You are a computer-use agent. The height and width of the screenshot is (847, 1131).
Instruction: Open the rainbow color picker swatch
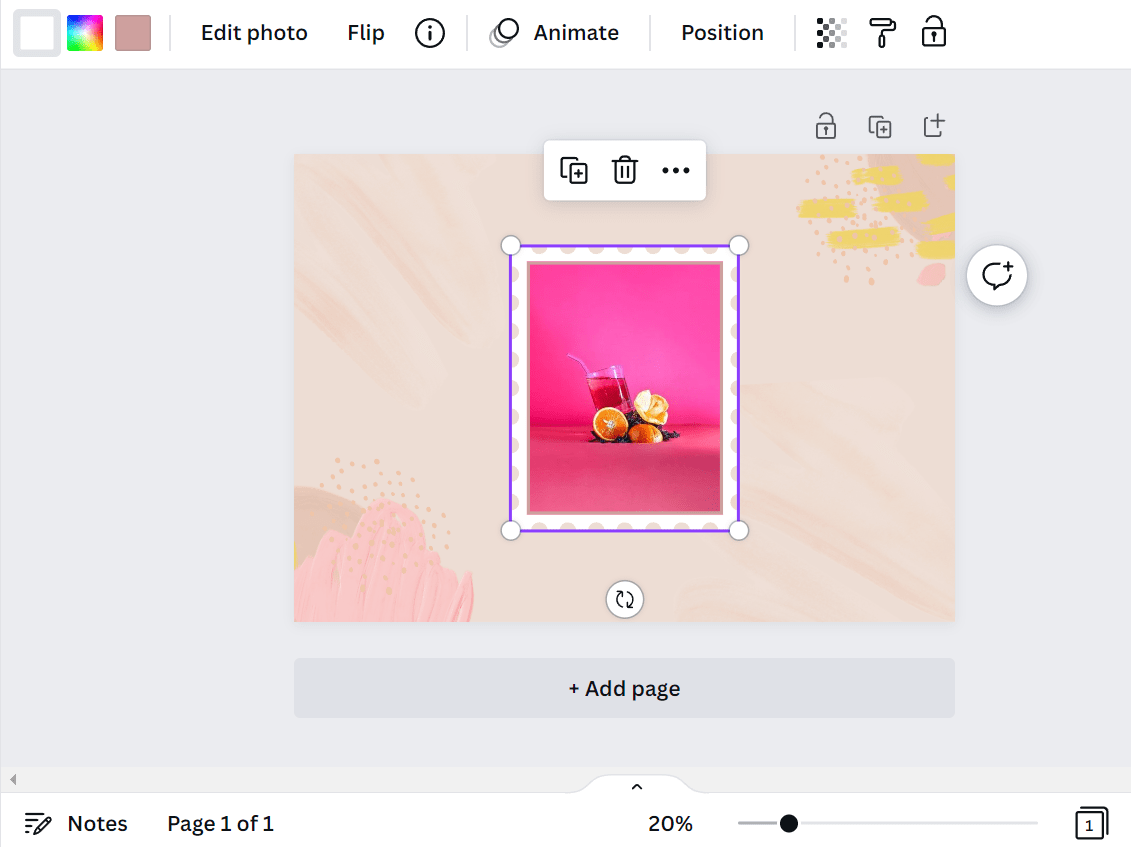[85, 32]
